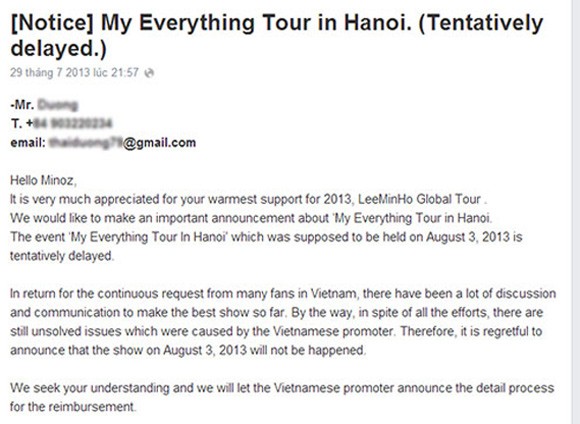580x424 pixels.
Task: Click 'for the reimbursement.' line
Action: [x=73, y=407]
